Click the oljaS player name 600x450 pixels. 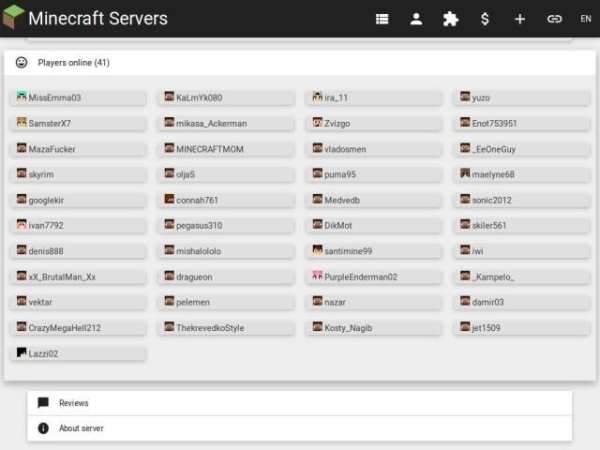[186, 175]
